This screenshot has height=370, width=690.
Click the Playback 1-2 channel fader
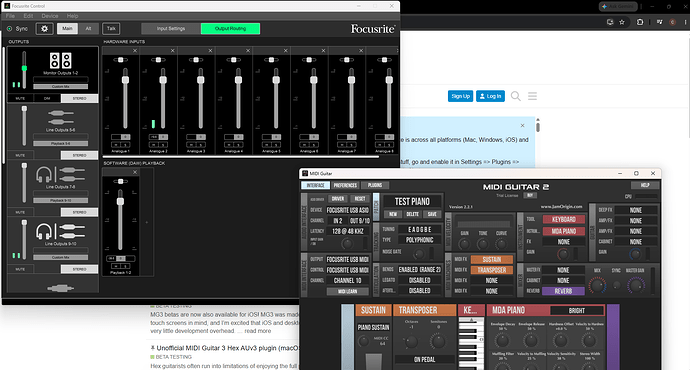pyautogui.click(x=120, y=201)
